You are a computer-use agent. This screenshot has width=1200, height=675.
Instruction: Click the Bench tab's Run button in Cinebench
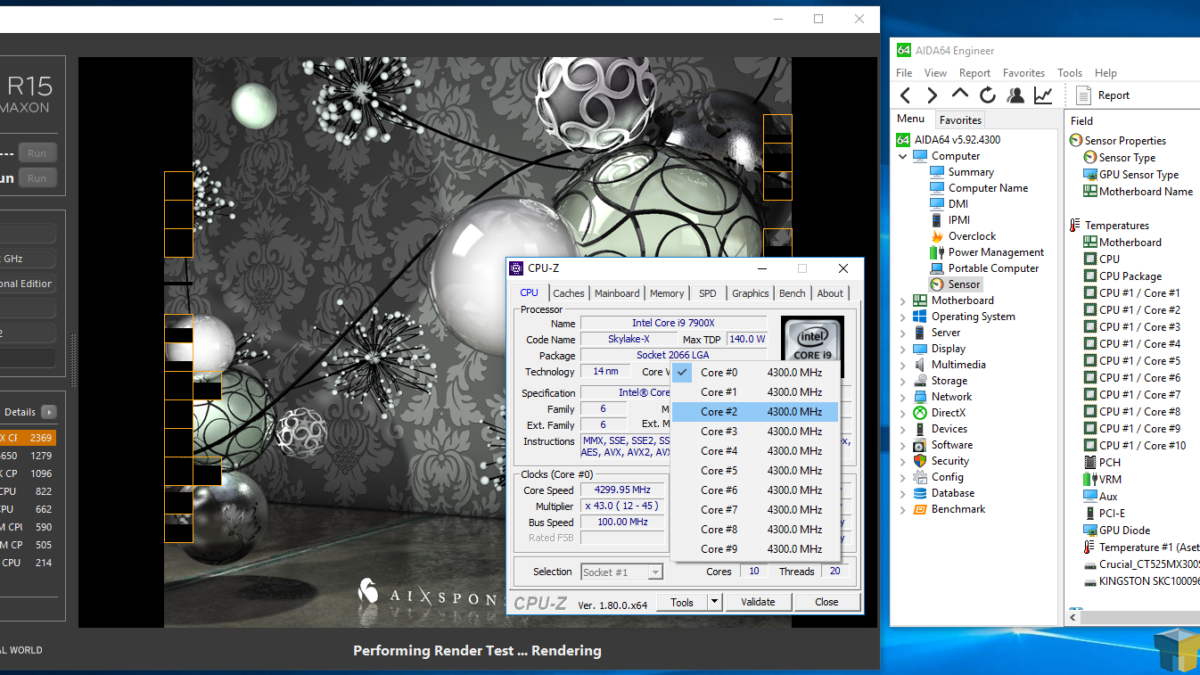point(37,178)
